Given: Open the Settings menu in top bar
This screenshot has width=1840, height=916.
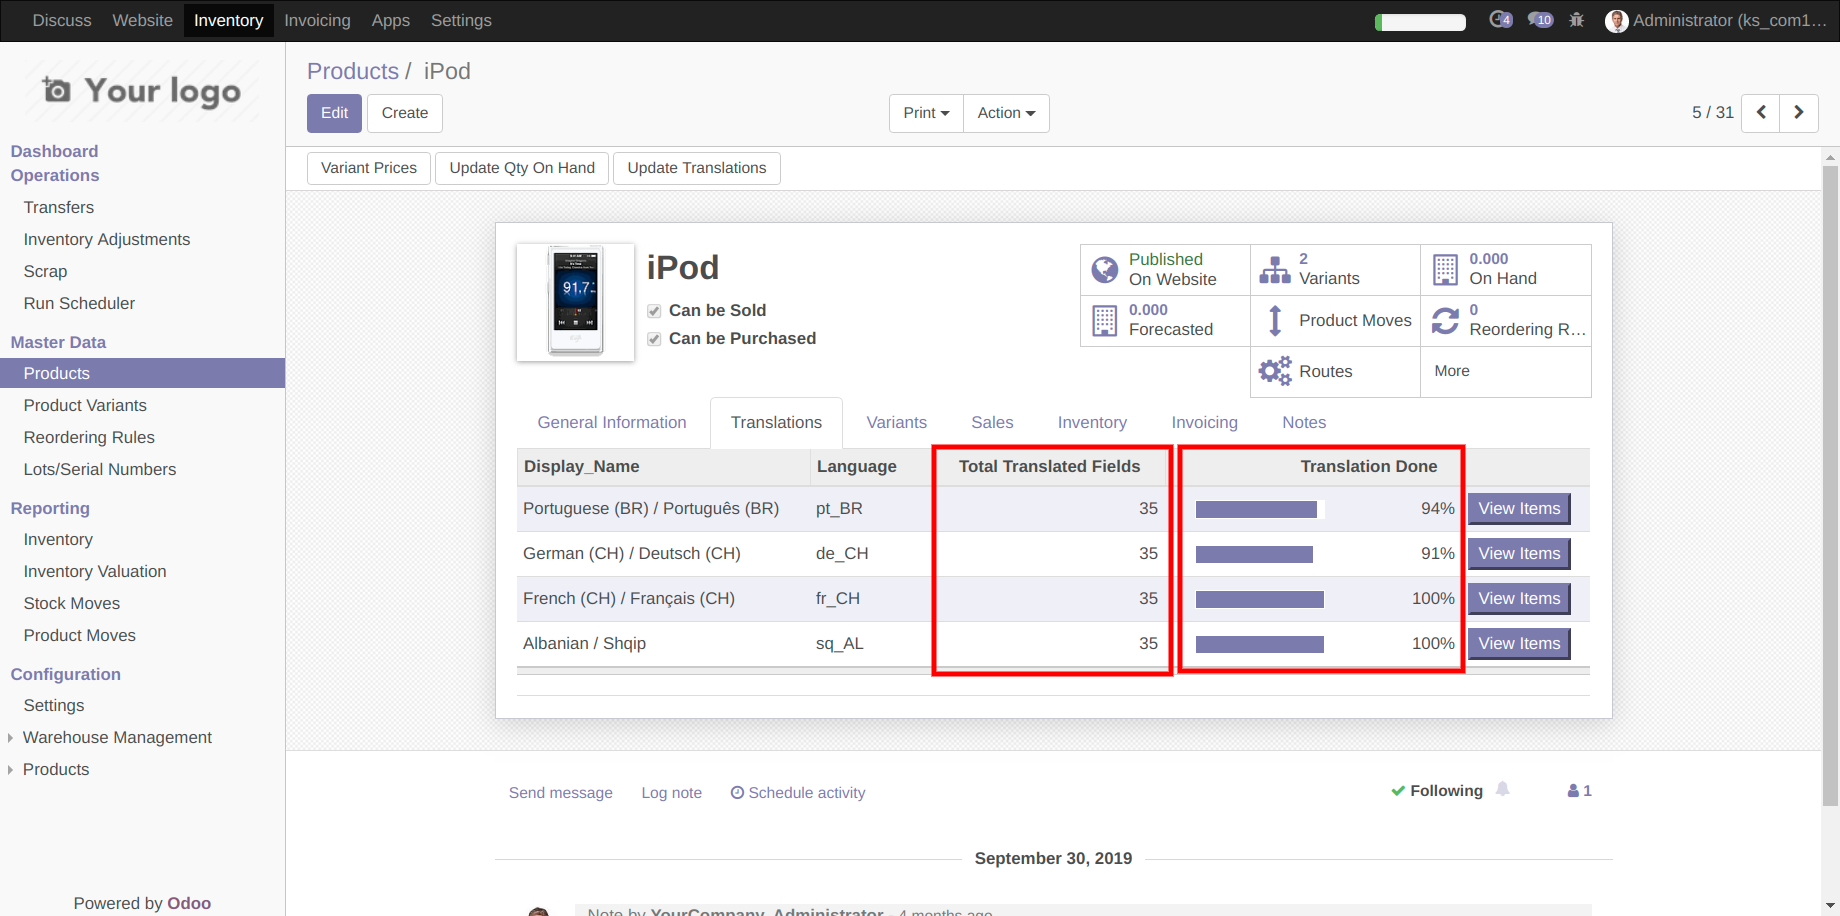Looking at the screenshot, I should pyautogui.click(x=461, y=20).
